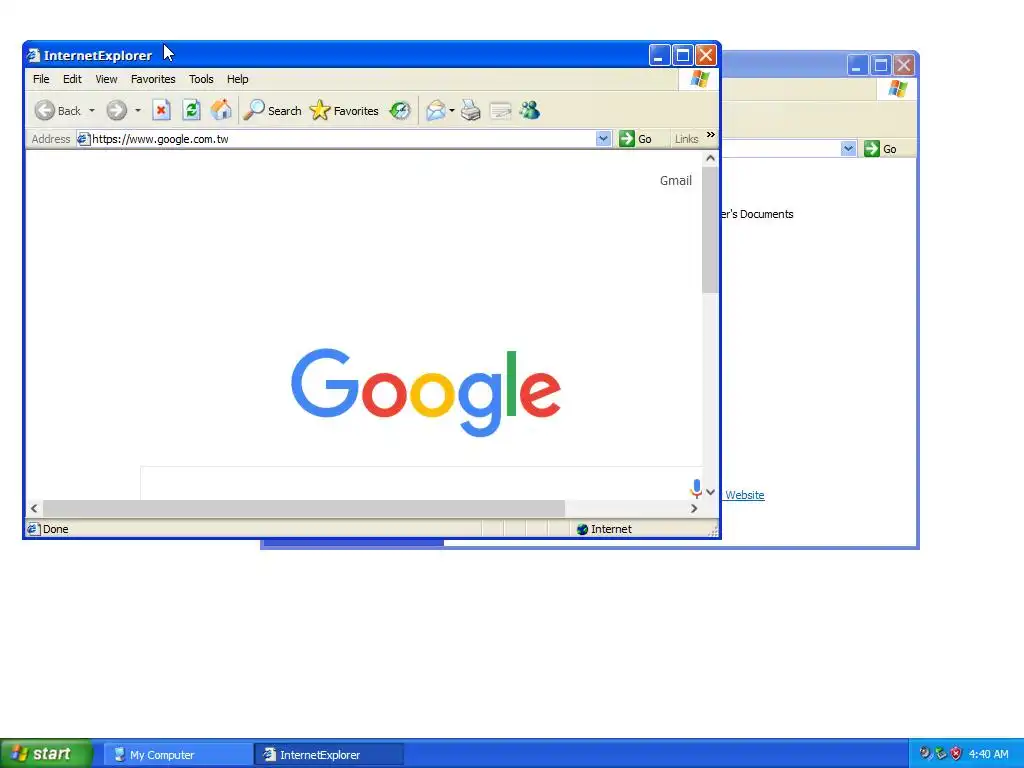
Task: Open the Tools menu
Action: (x=201, y=79)
